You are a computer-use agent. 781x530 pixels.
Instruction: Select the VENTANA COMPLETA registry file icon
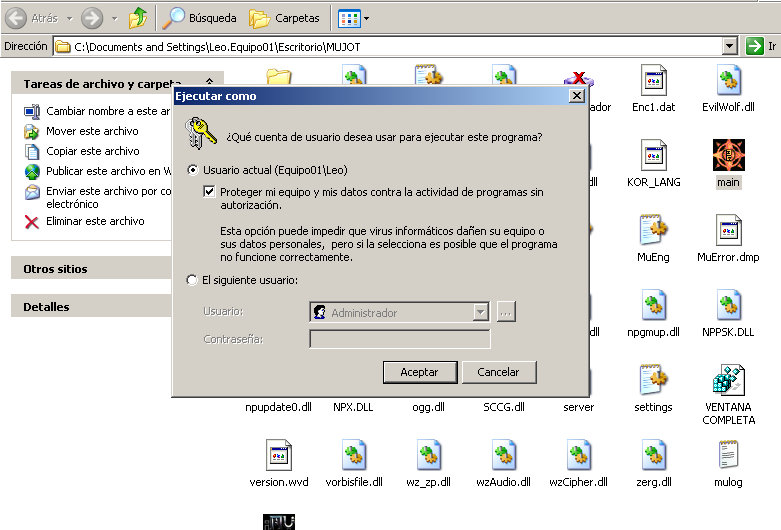[729, 380]
